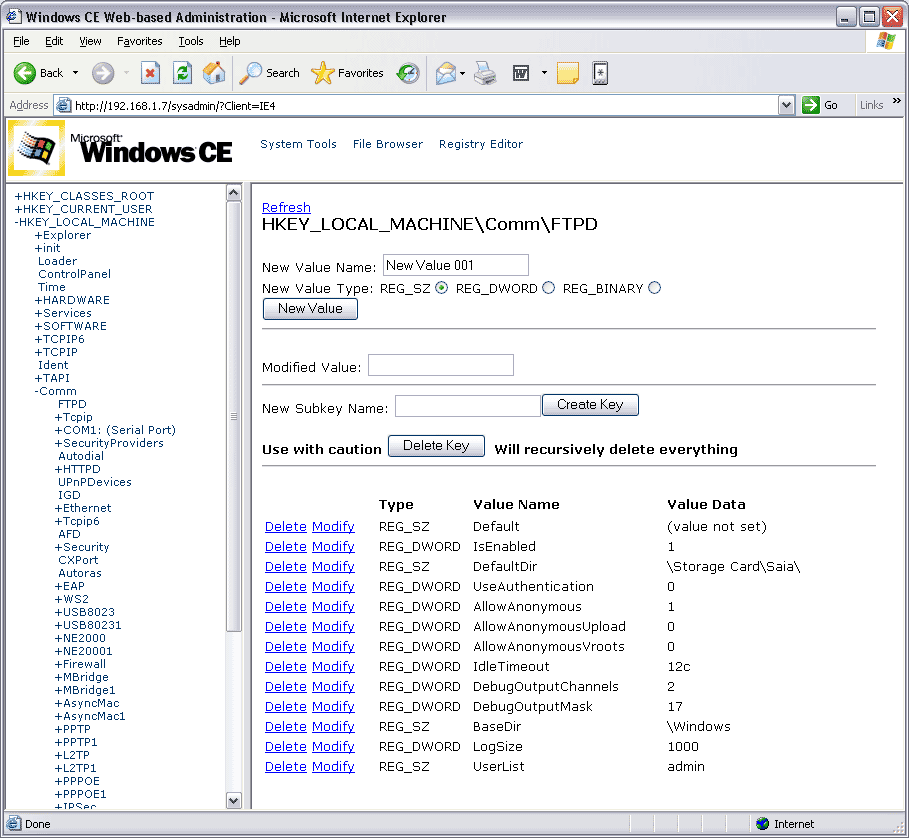Open the Tools menu
Image resolution: width=909 pixels, height=838 pixels.
pyautogui.click(x=191, y=41)
